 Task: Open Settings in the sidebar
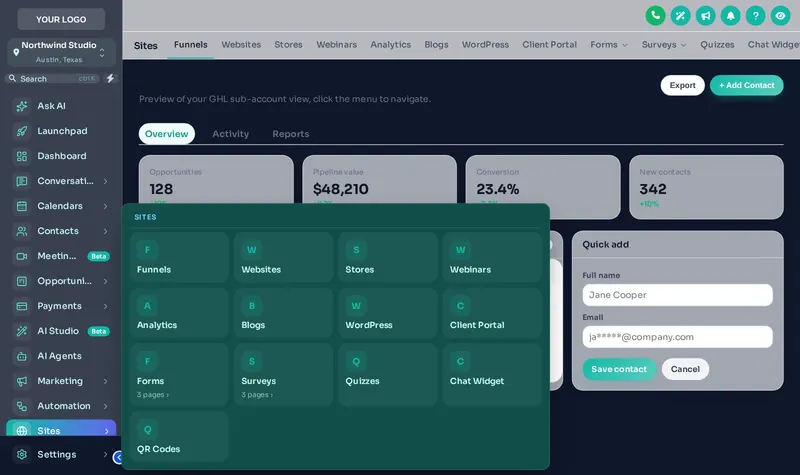point(61,455)
